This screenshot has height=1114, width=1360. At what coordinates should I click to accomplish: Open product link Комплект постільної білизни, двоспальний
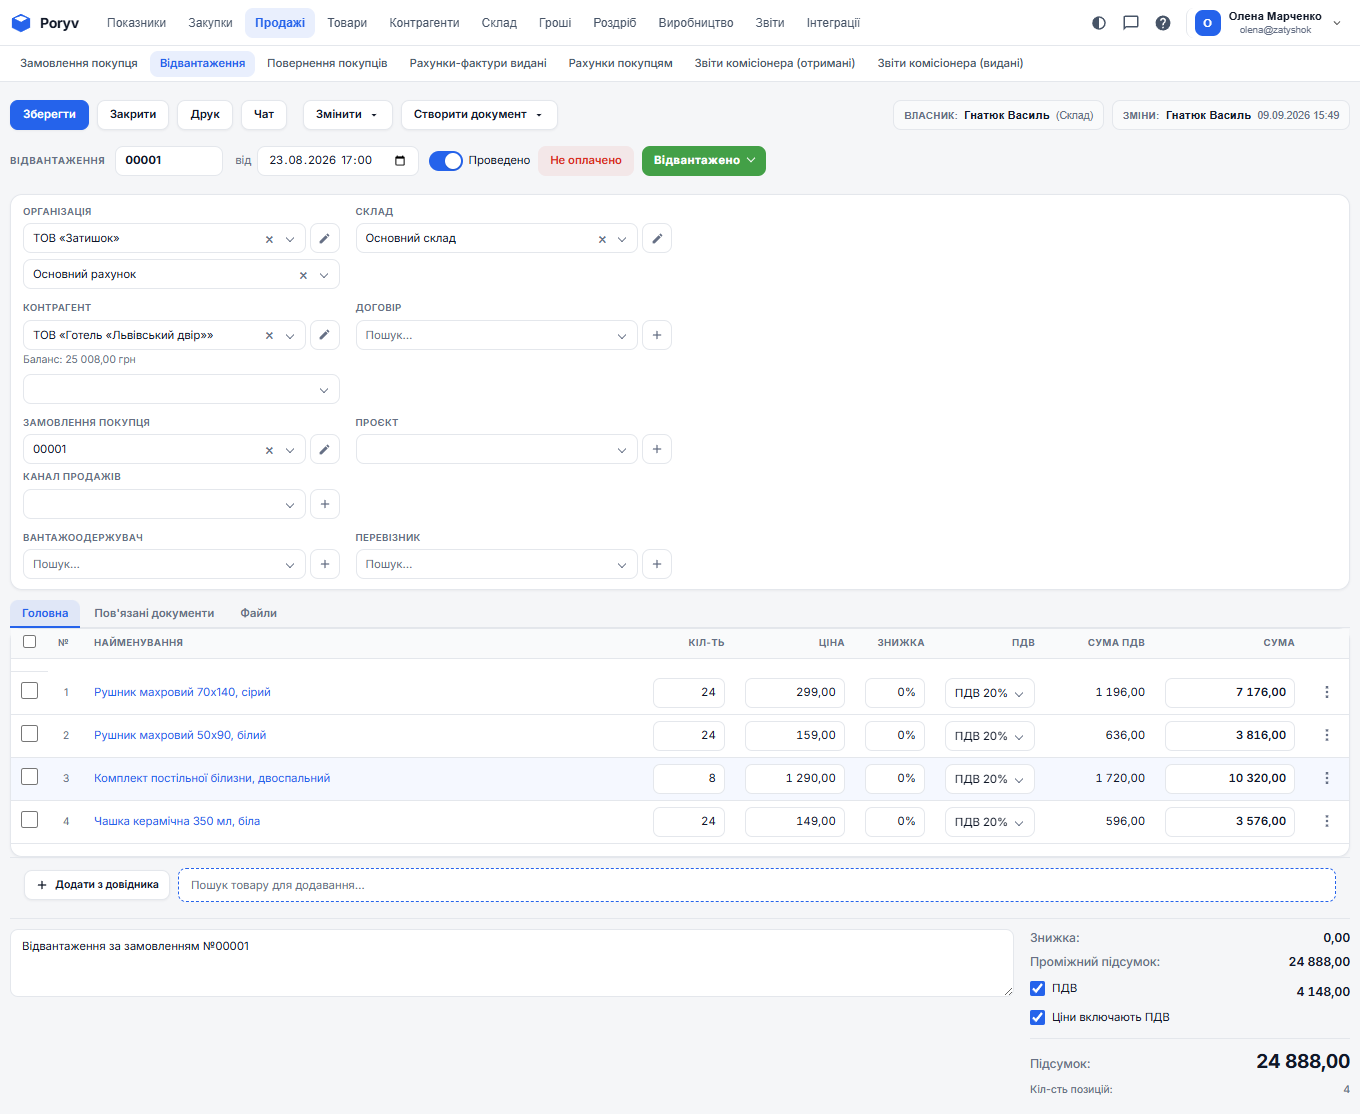pos(212,778)
